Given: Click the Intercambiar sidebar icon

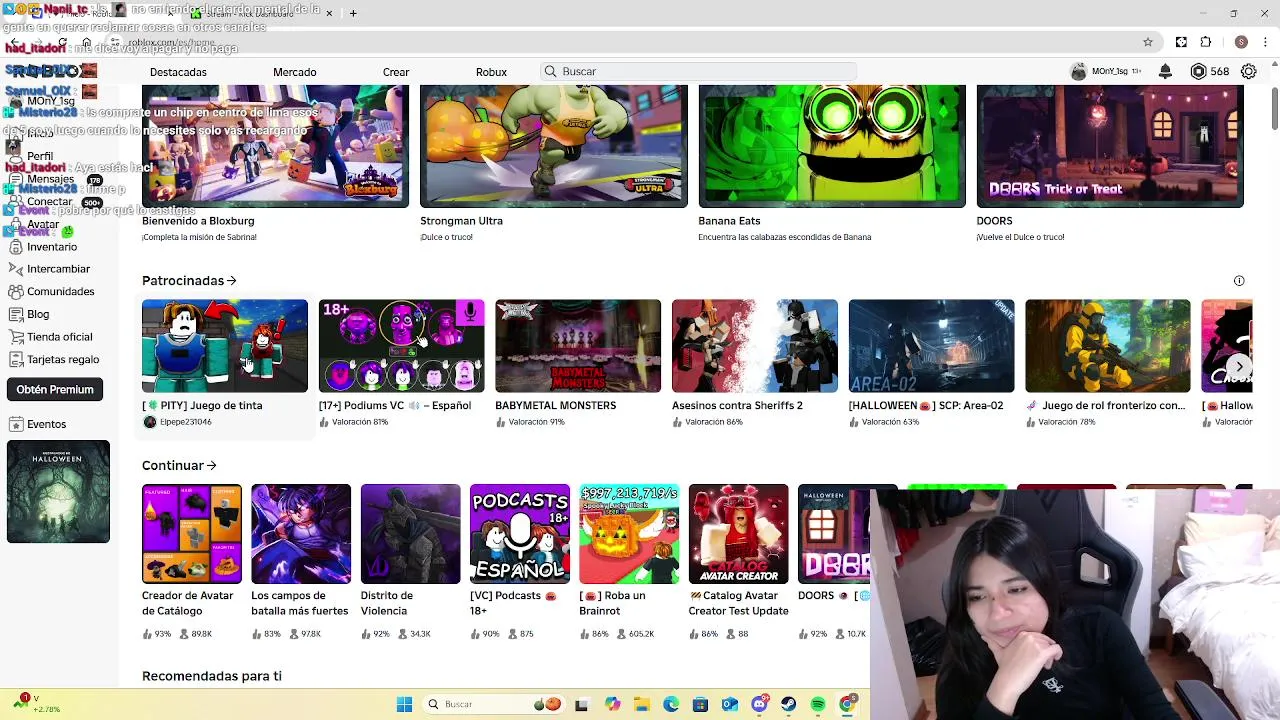Looking at the screenshot, I should (16, 268).
